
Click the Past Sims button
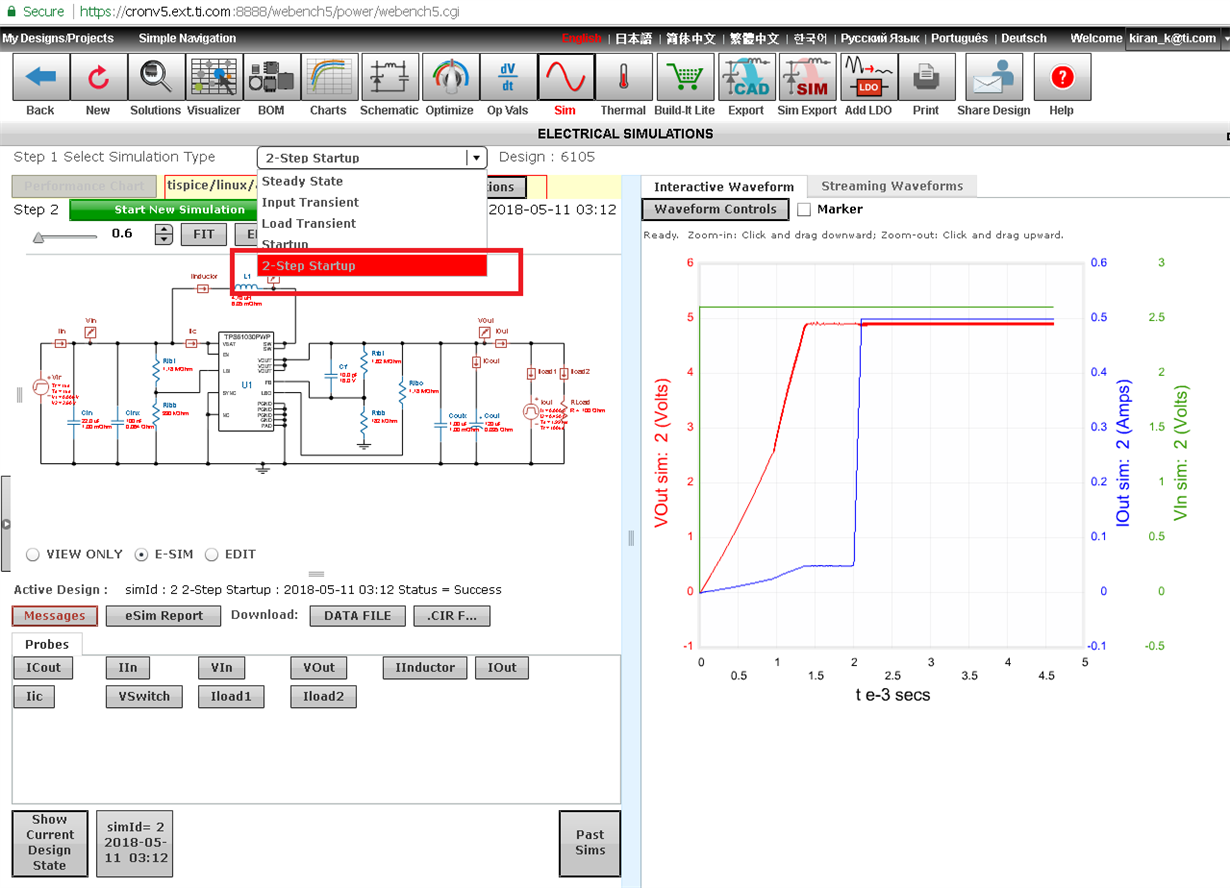[590, 842]
